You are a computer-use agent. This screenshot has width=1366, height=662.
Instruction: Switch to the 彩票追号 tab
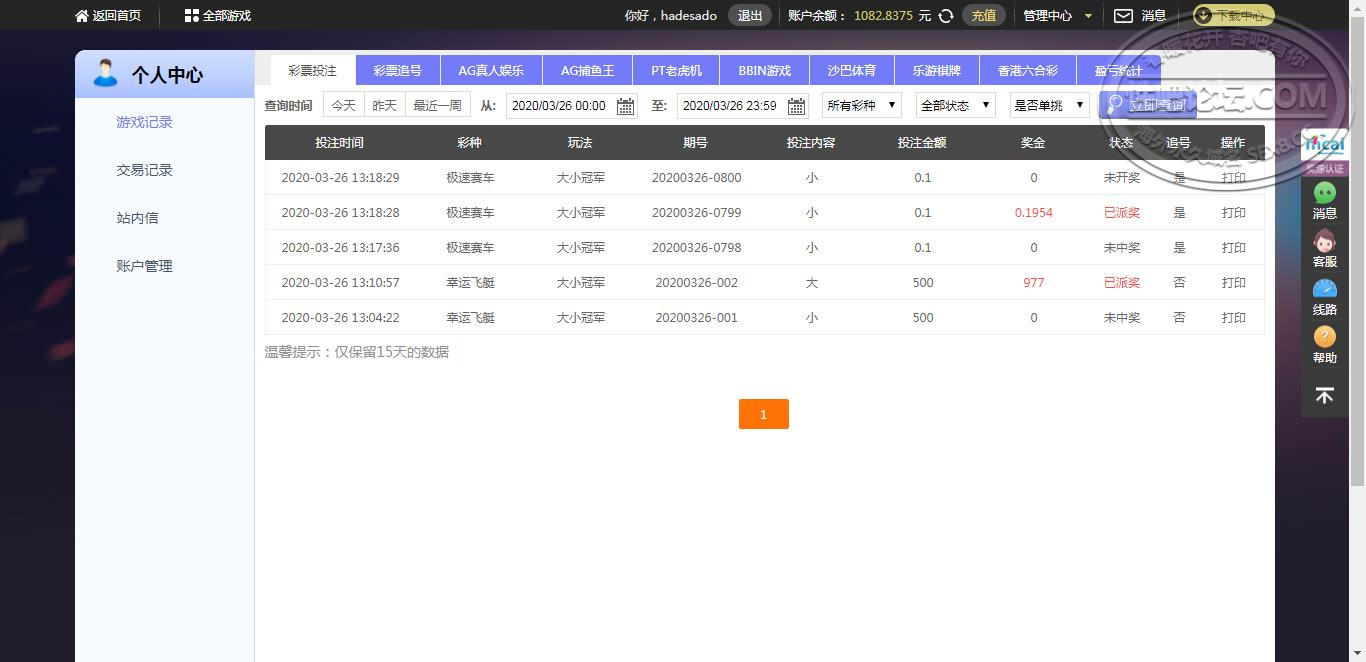[x=397, y=71]
